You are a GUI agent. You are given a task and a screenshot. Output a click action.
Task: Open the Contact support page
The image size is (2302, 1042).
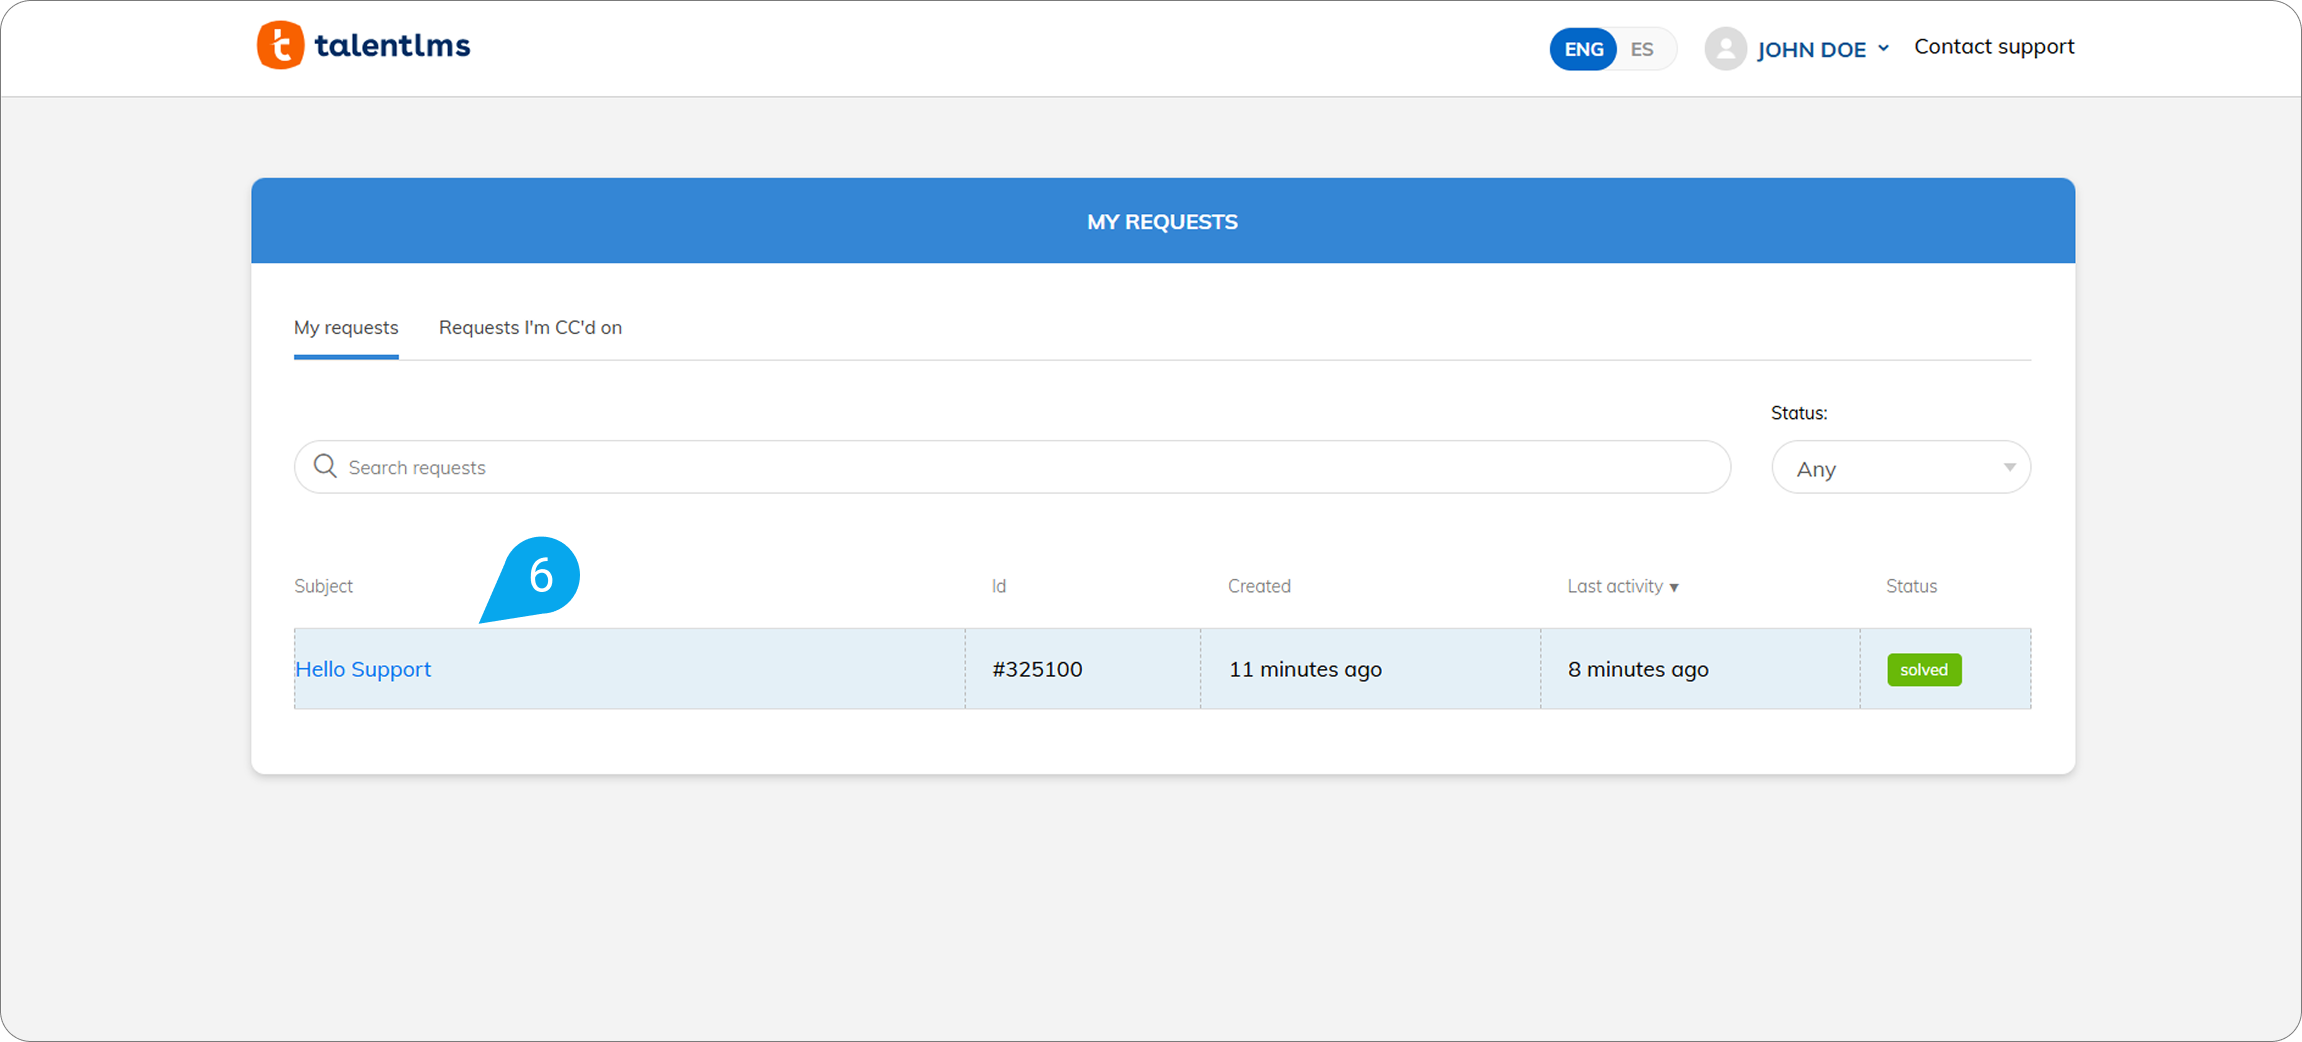pos(1993,46)
